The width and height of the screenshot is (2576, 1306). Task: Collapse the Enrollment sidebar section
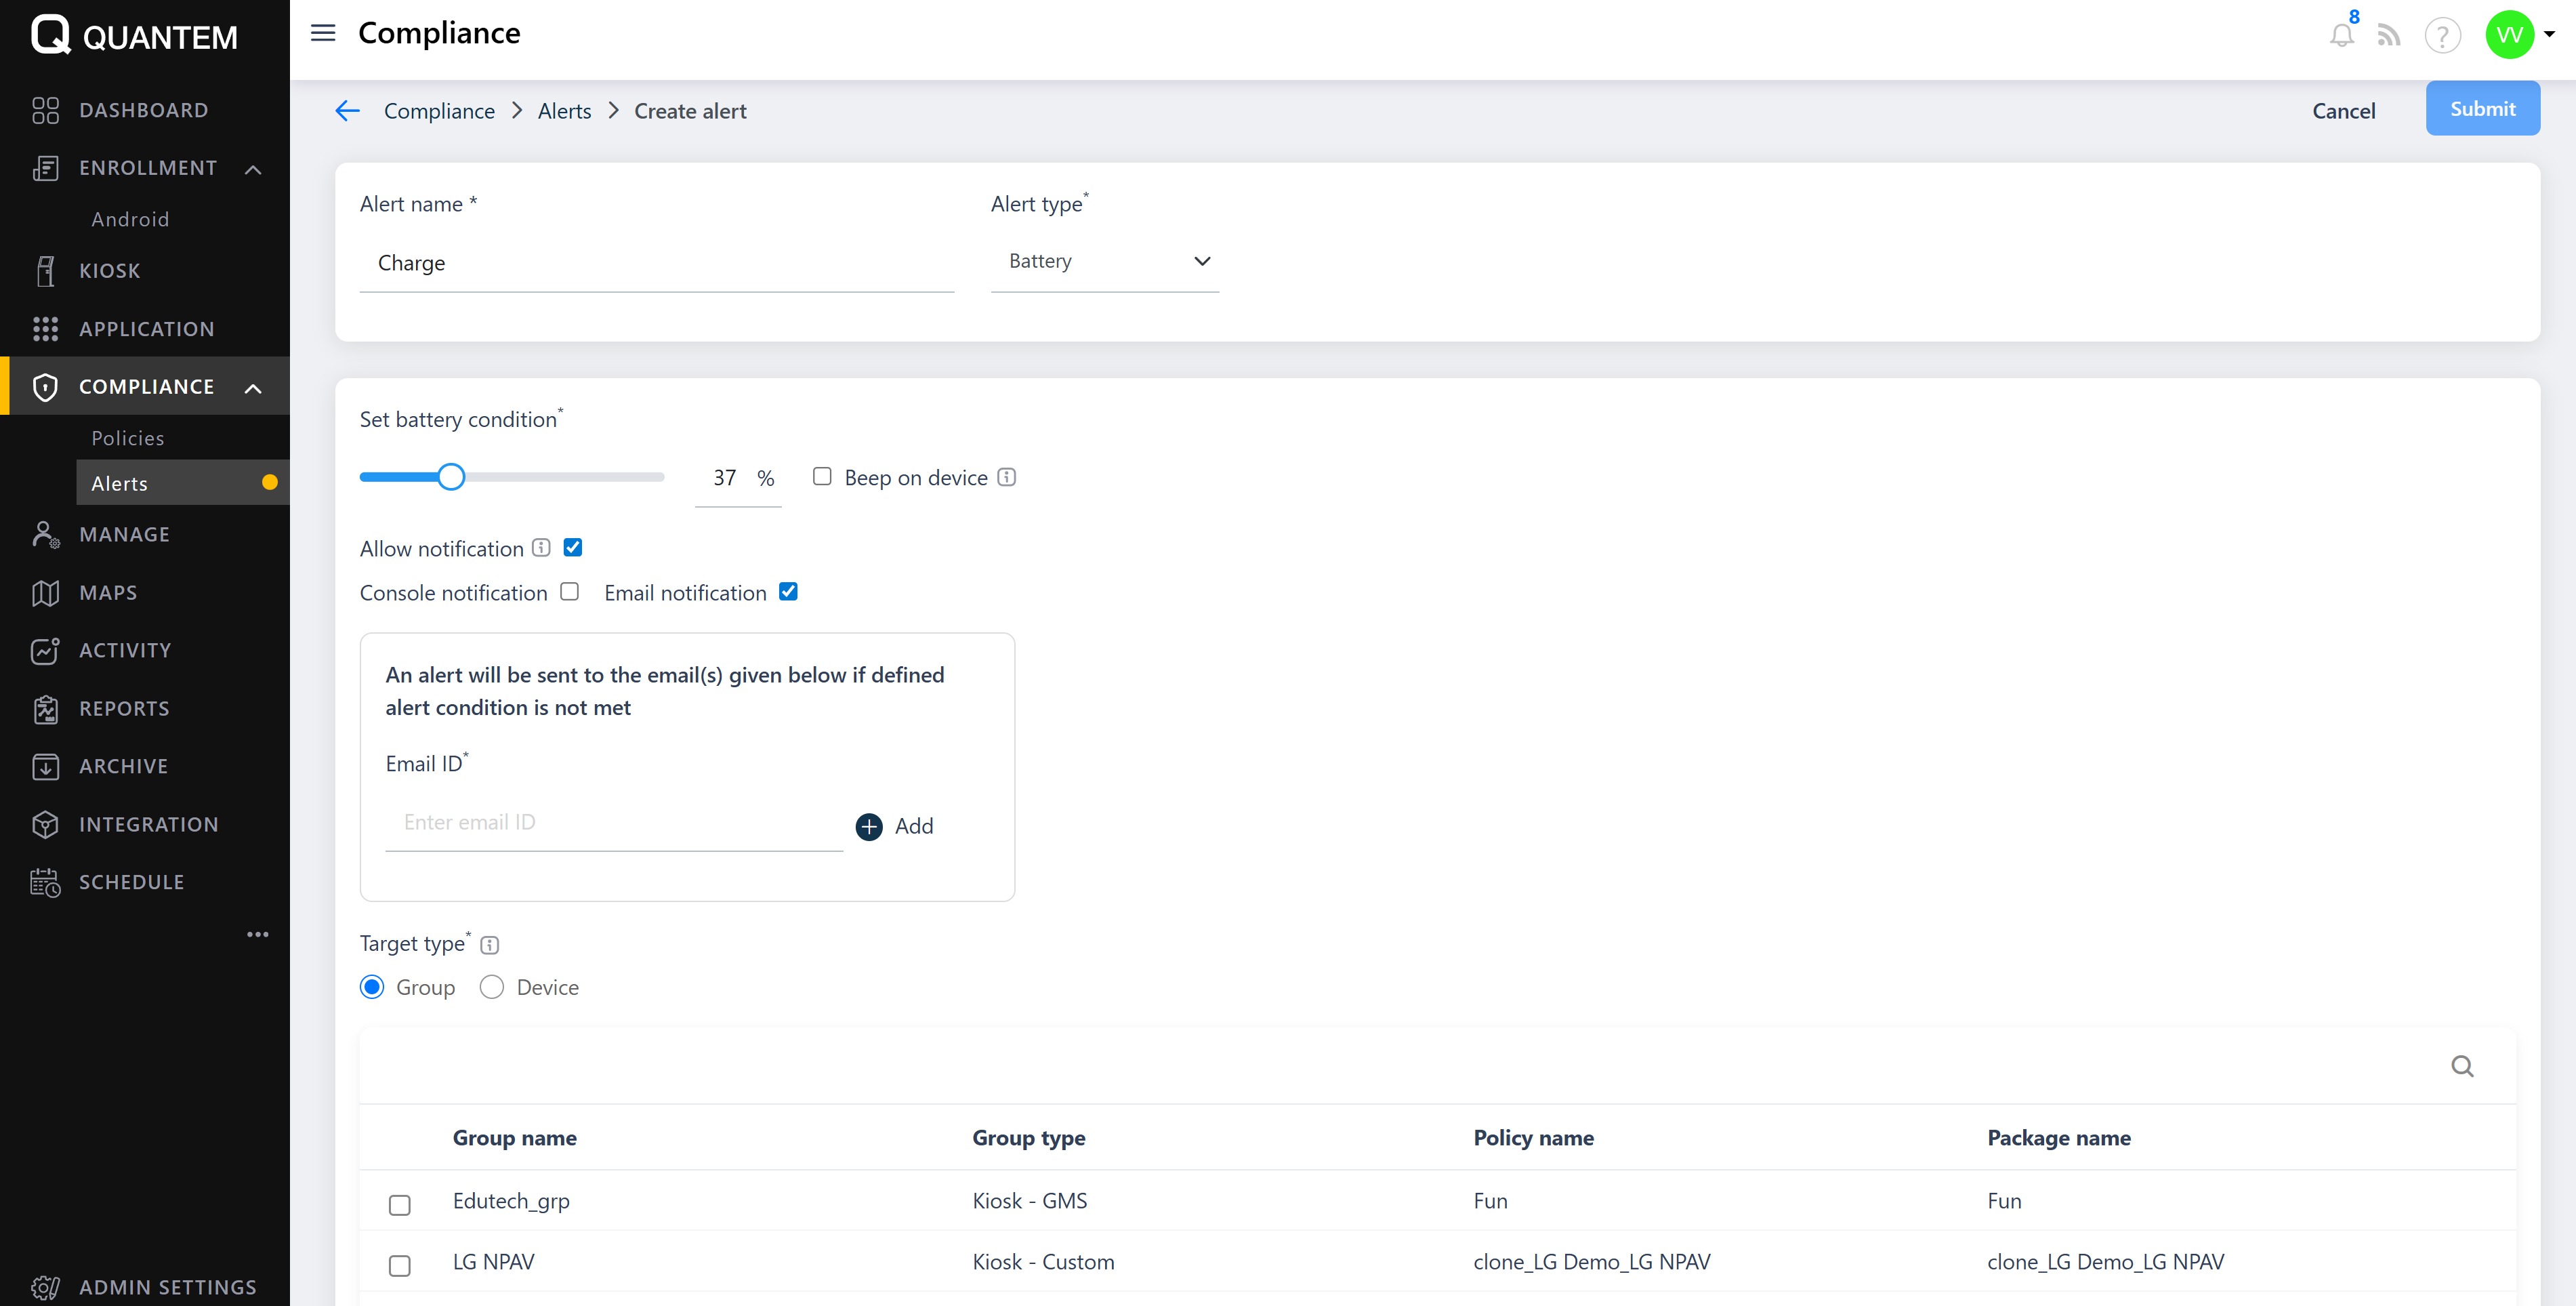click(253, 169)
